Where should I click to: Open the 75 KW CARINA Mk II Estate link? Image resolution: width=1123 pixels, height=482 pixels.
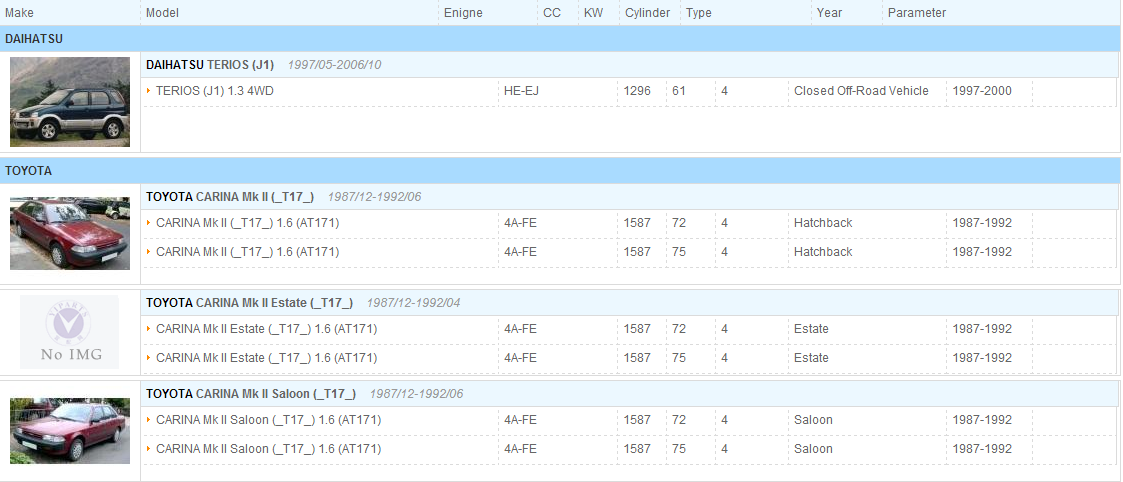266,357
